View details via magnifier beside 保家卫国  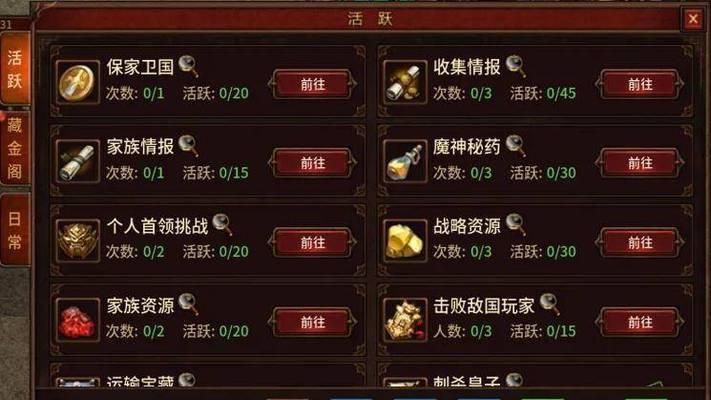[x=188, y=66]
